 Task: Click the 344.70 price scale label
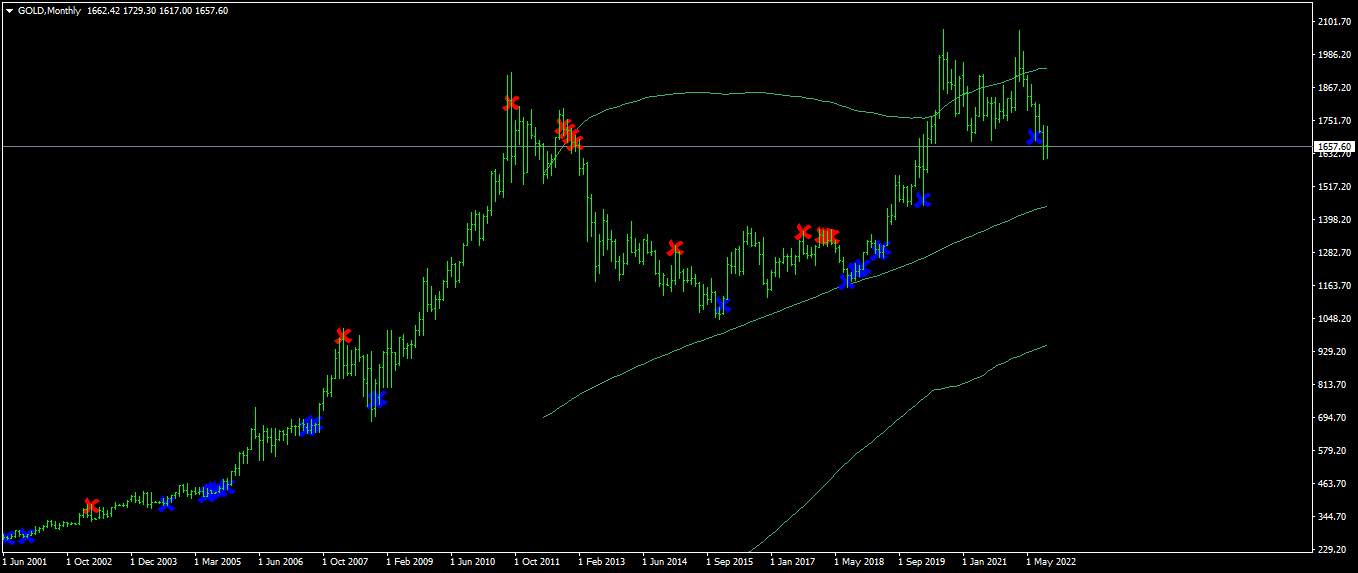(1333, 516)
